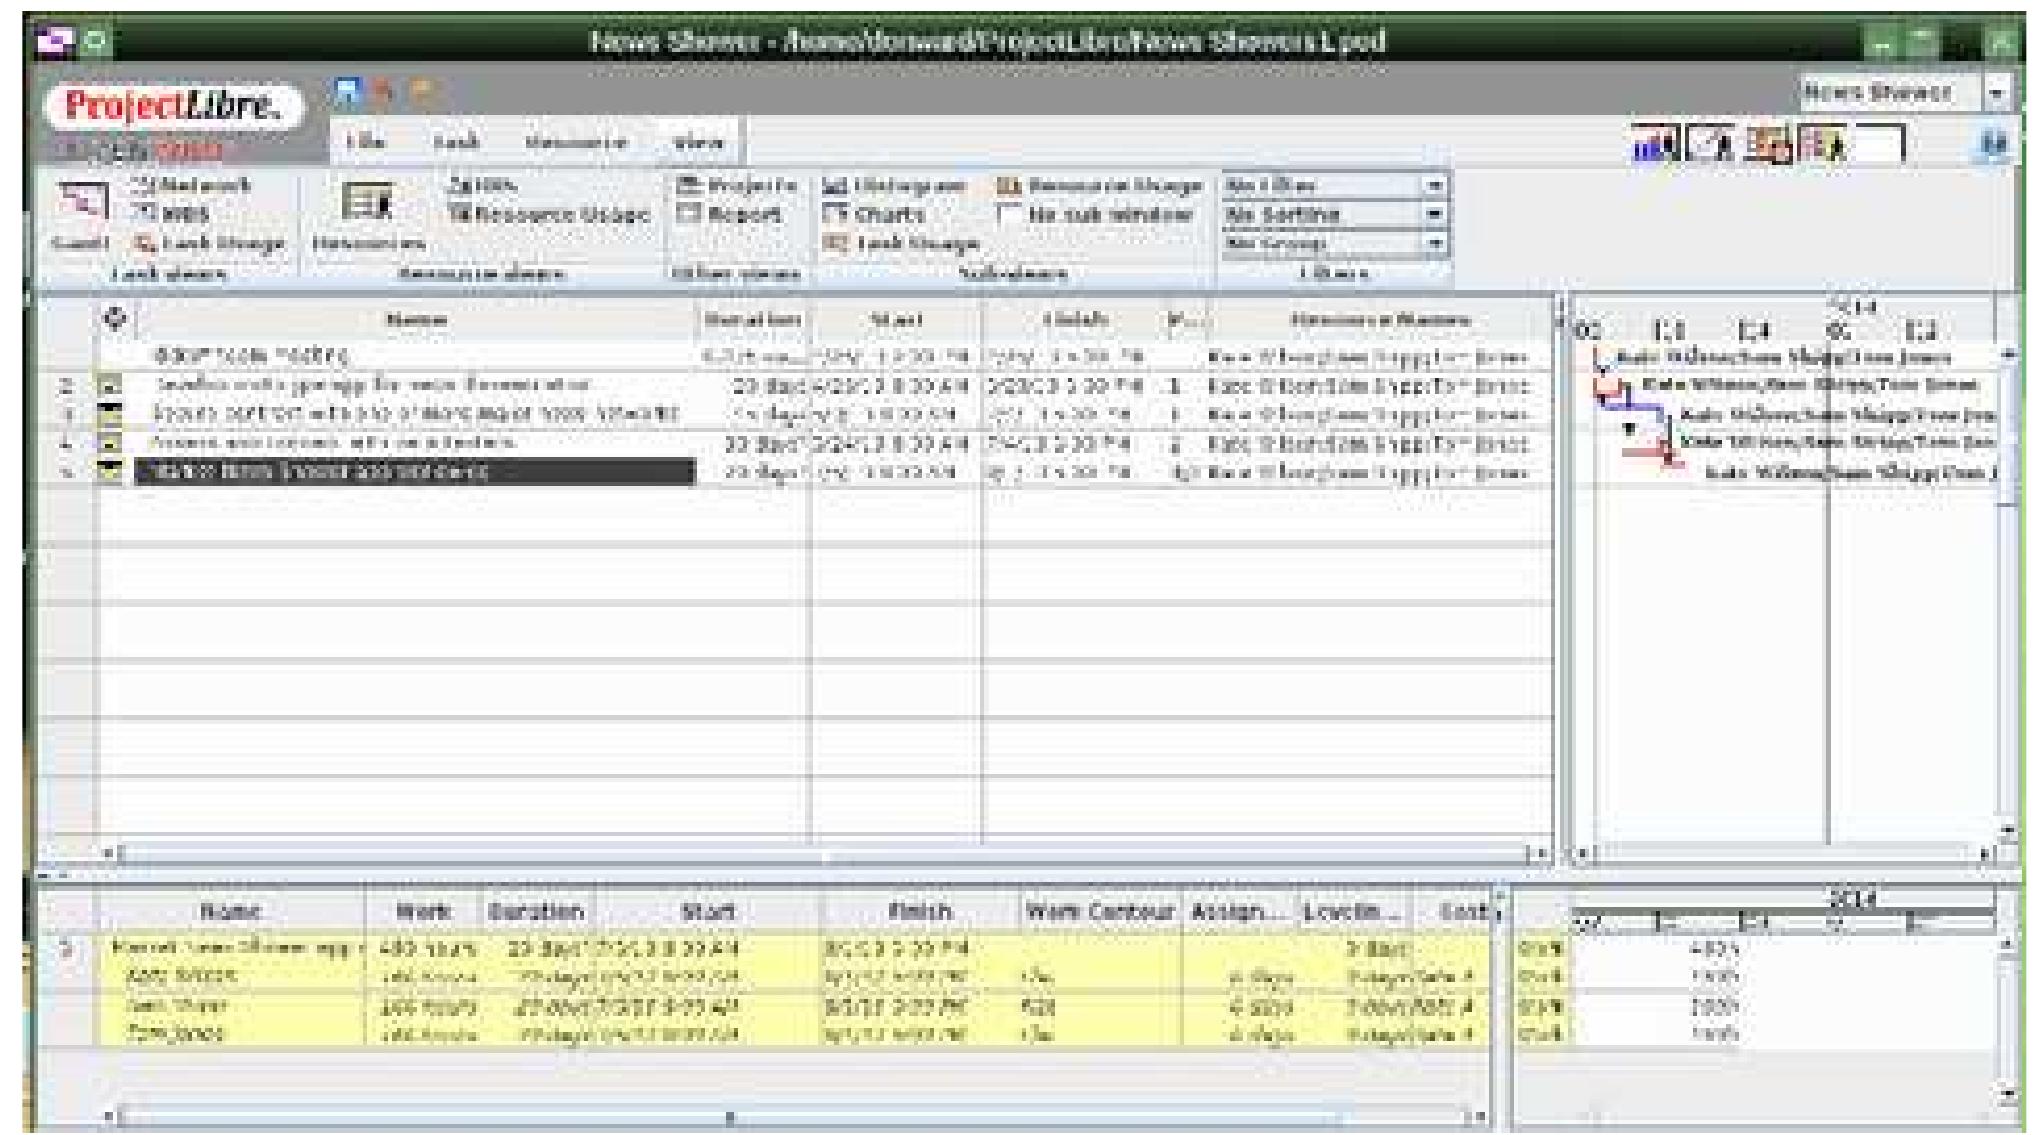This screenshot has width=2037, height=1135.
Task: Open the WBS view
Action: pos(181,214)
